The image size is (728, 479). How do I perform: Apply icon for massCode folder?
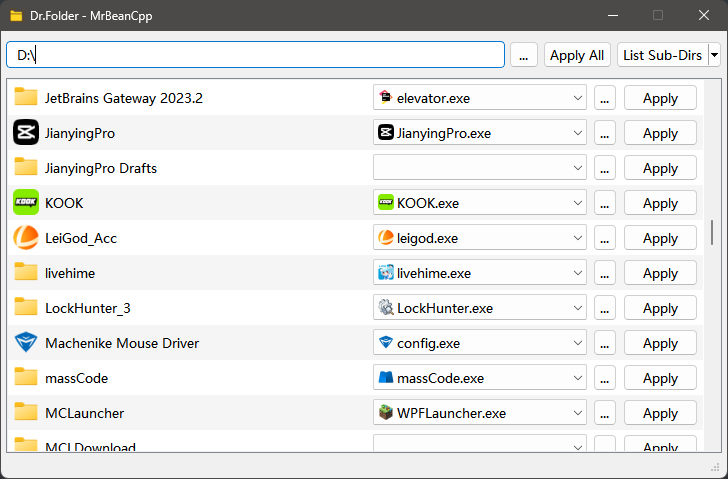click(660, 378)
